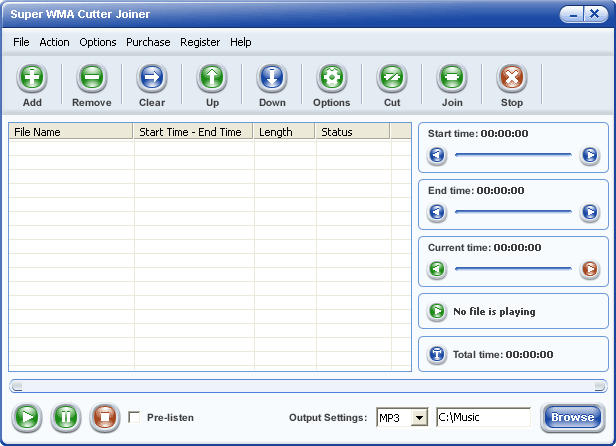Open the Purchase menu
This screenshot has width=616, height=446.
pyautogui.click(x=148, y=42)
